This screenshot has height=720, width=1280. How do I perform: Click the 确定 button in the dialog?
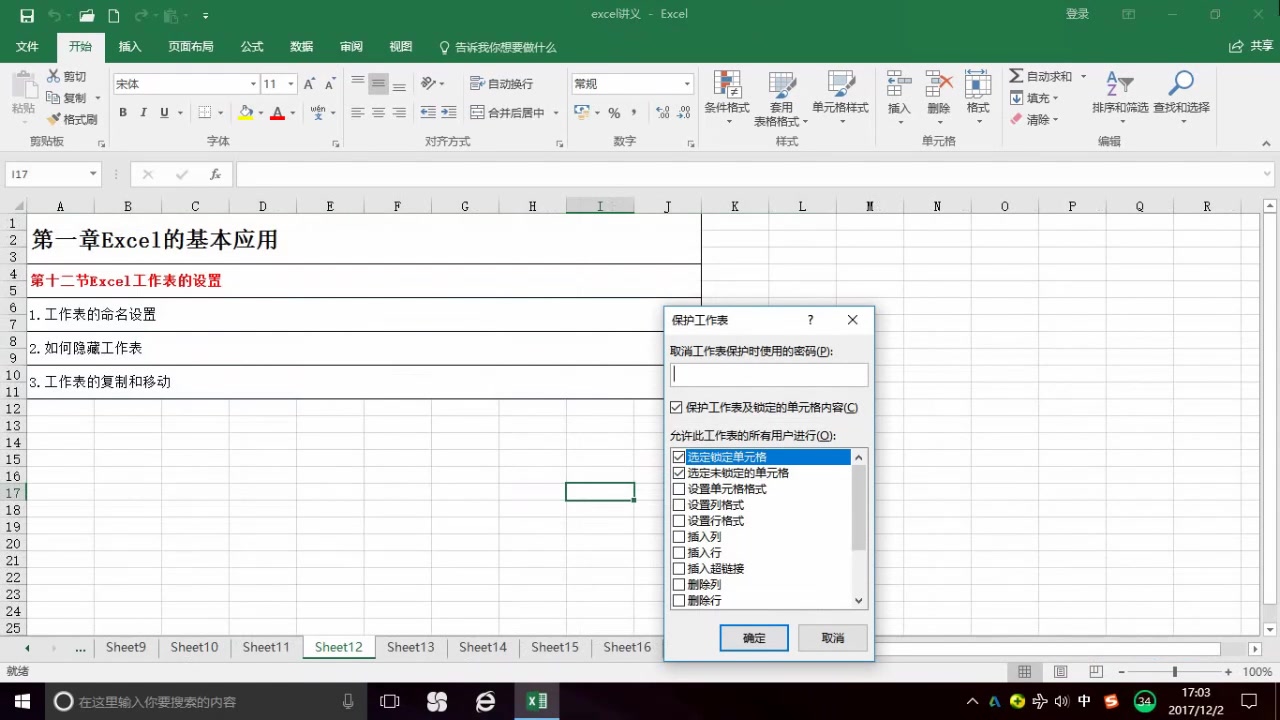(754, 638)
